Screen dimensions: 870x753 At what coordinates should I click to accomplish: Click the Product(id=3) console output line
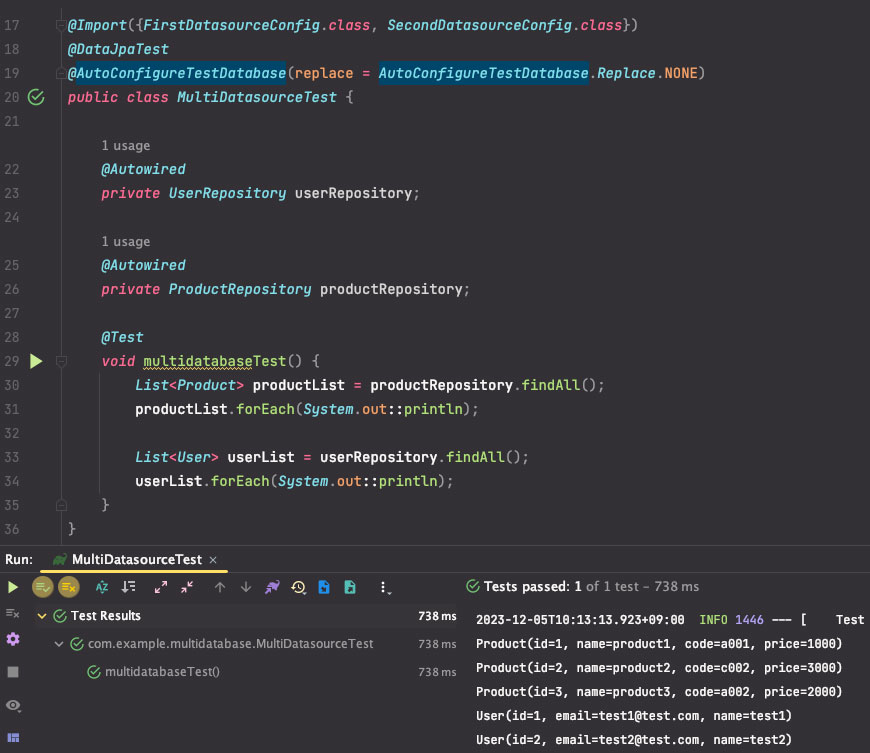[659, 691]
